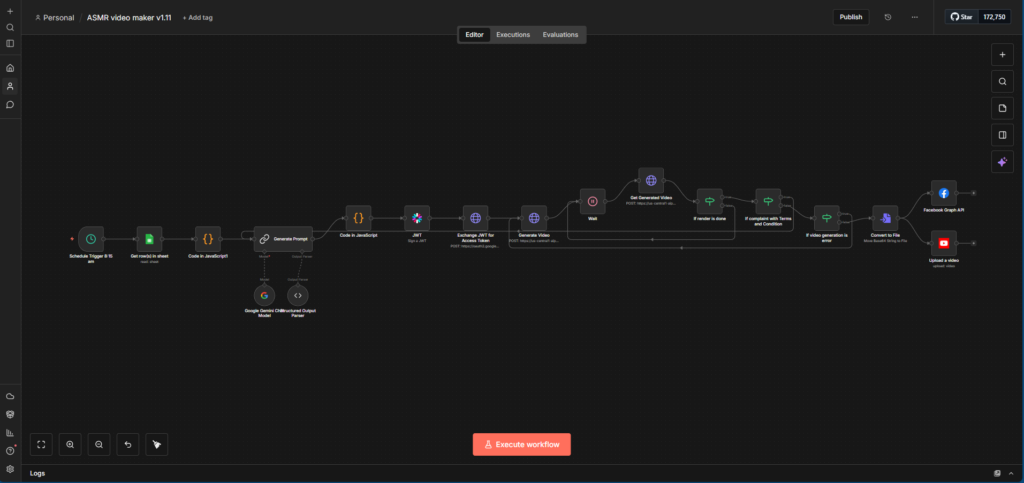The image size is (1024, 483).
Task: Switch to the Evaluations tab
Action: (x=560, y=35)
